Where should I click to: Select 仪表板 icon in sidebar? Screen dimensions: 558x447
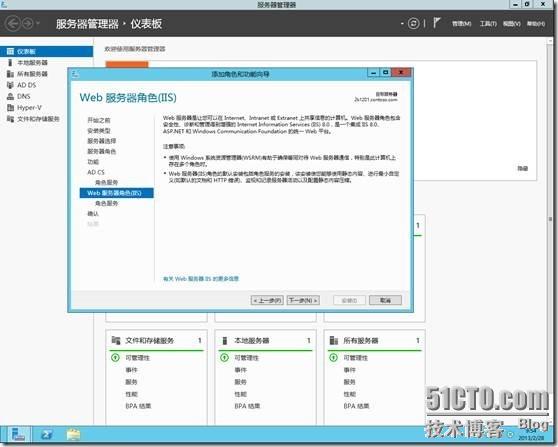click(x=10, y=52)
